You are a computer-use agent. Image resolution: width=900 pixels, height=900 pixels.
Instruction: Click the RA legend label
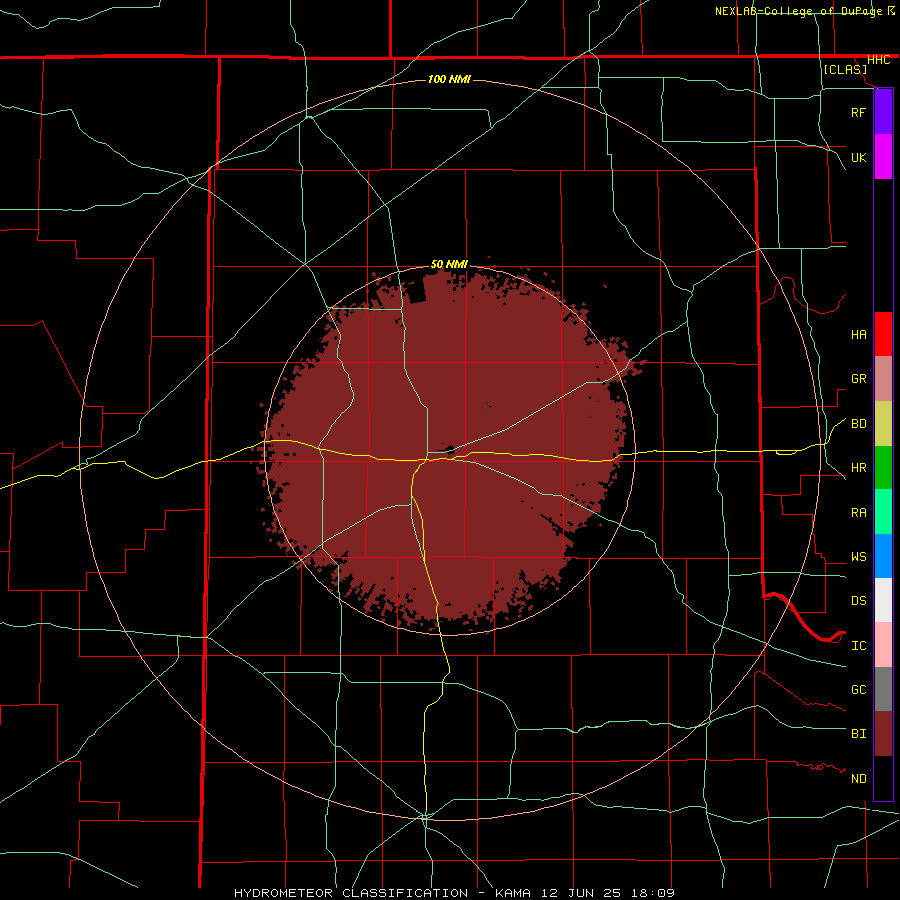point(858,513)
